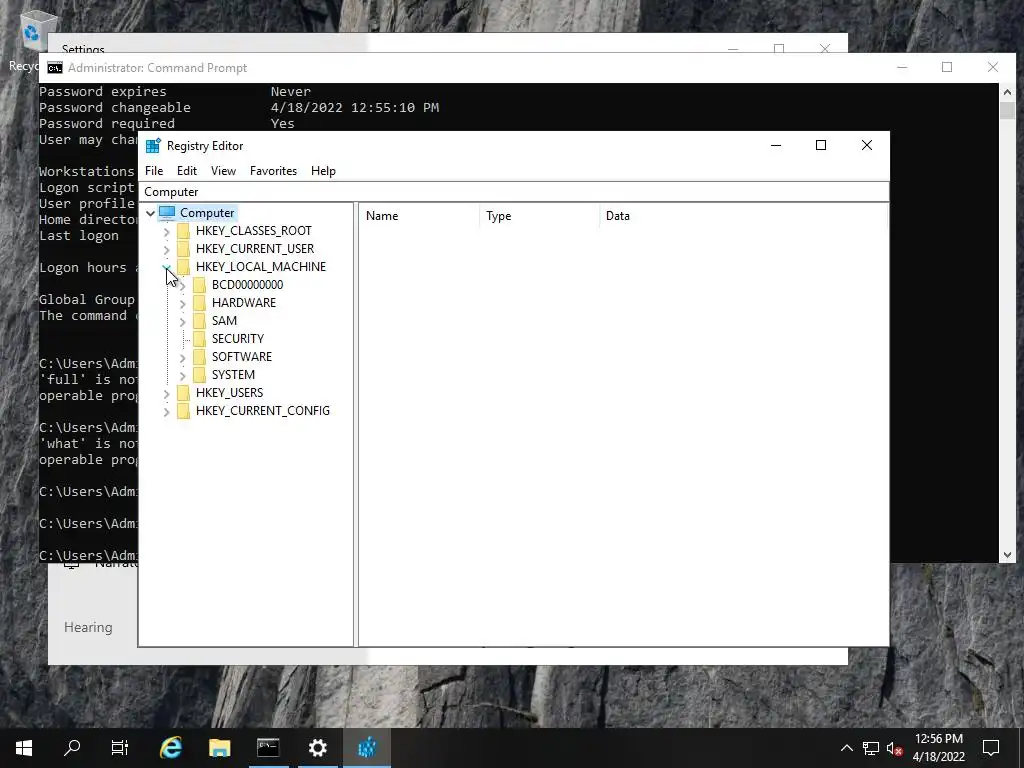Click the HKEY_CURRENT_USER folder icon
This screenshot has width=1024, height=768.
click(184, 249)
